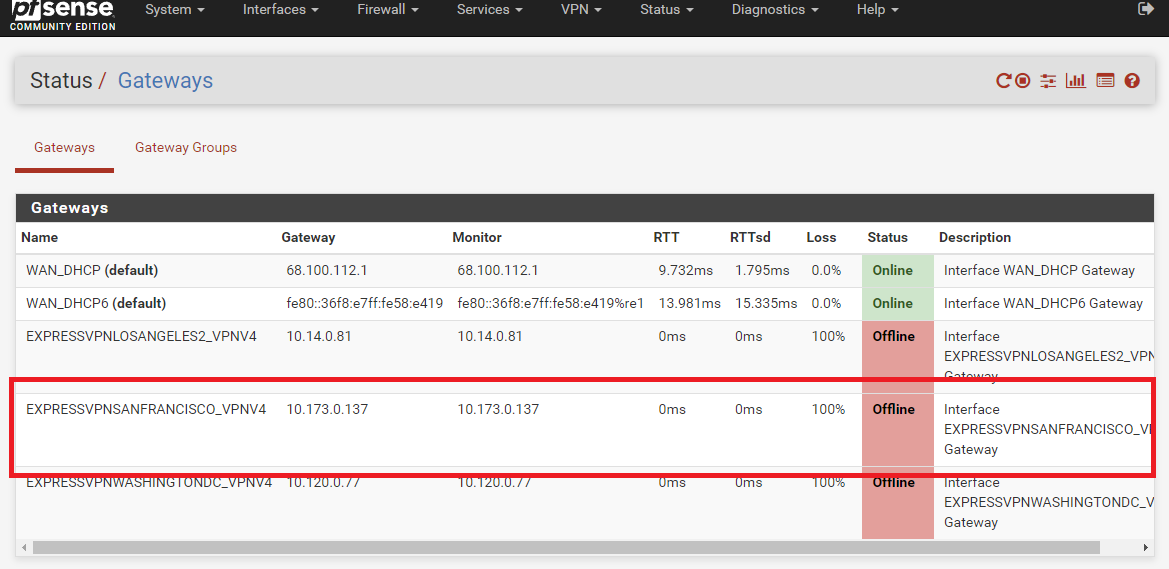Click the Monitor column header
Screen dimensions: 1169x569
pos(477,237)
